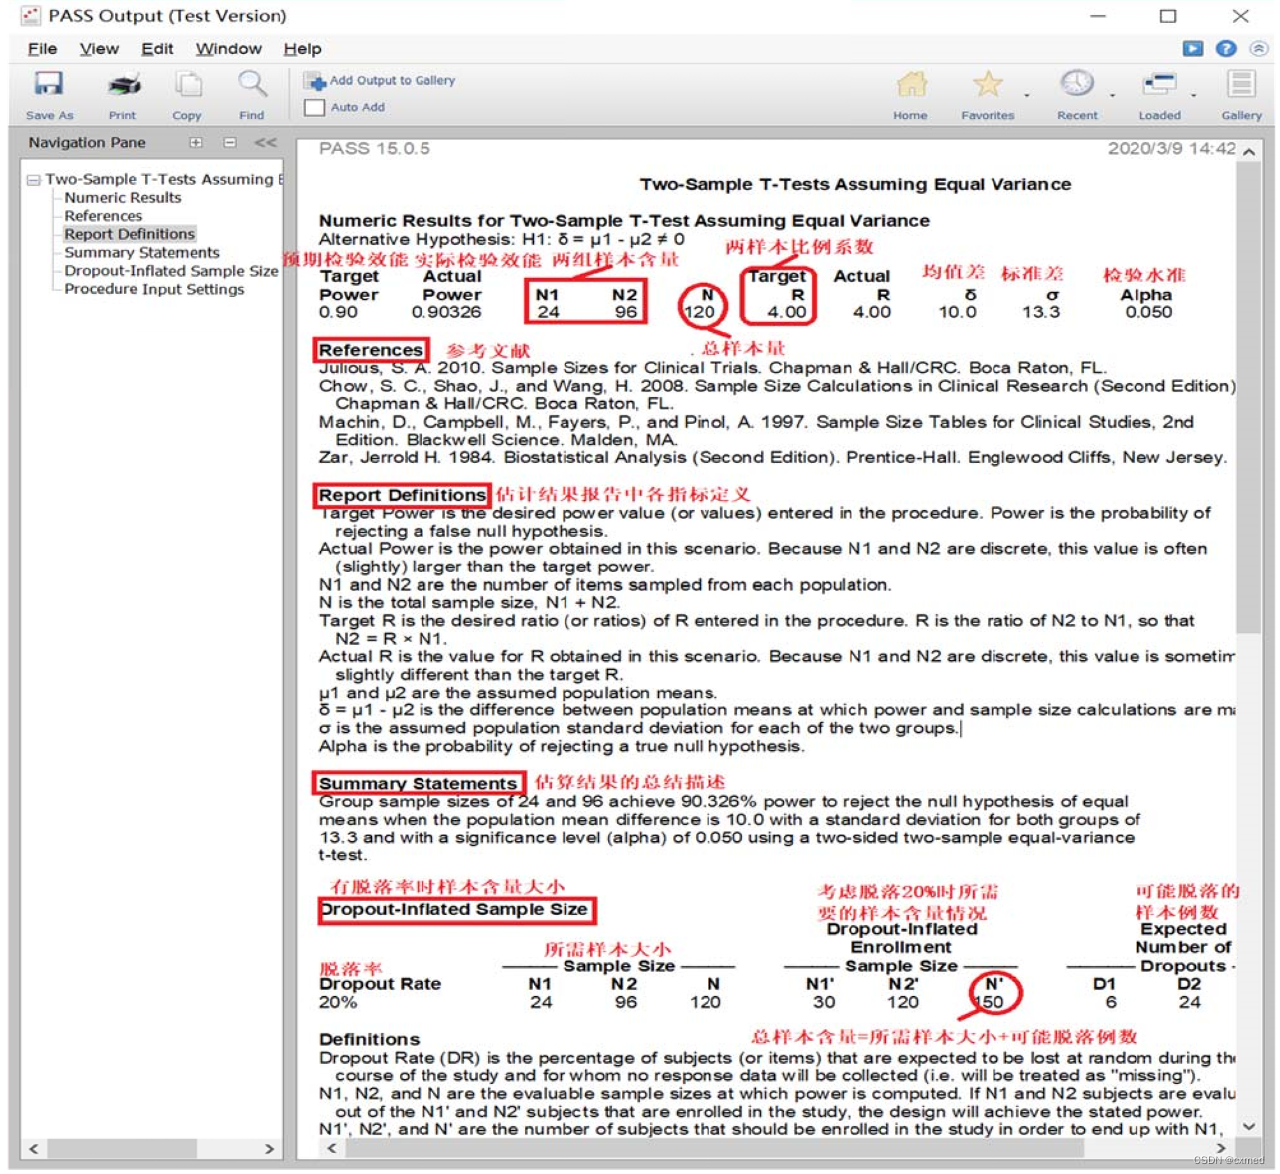Select Procedure Input Settings tree item
1280x1174 pixels.
tap(154, 289)
